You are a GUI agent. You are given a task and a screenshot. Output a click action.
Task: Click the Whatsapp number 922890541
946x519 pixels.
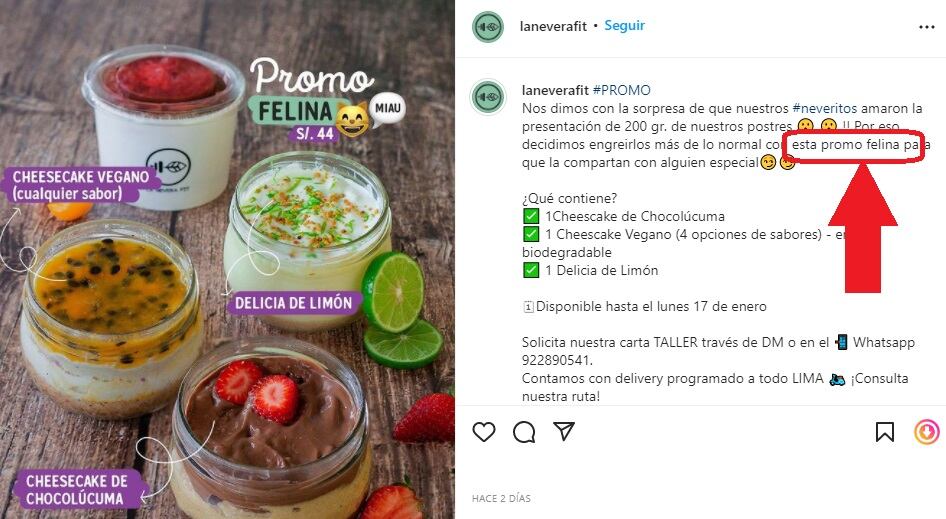pyautogui.click(x=557, y=360)
